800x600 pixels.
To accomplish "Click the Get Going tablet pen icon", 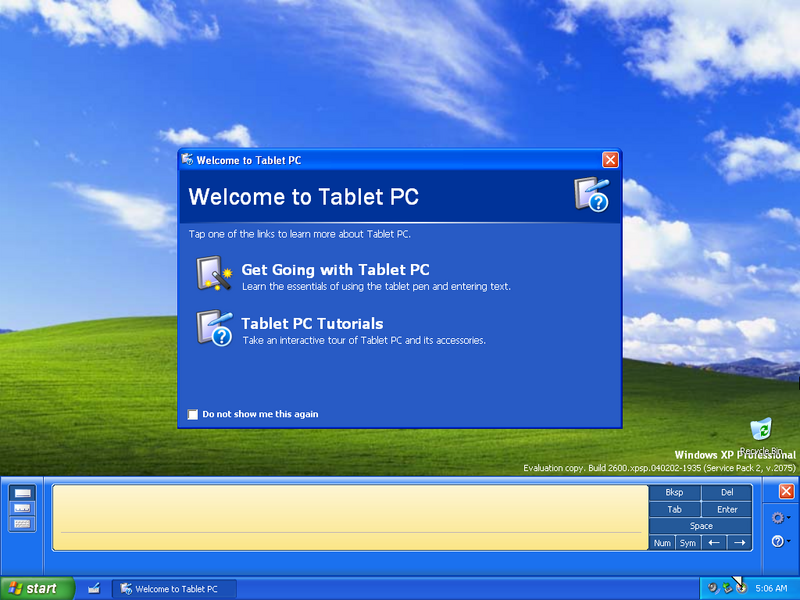I will [x=214, y=273].
